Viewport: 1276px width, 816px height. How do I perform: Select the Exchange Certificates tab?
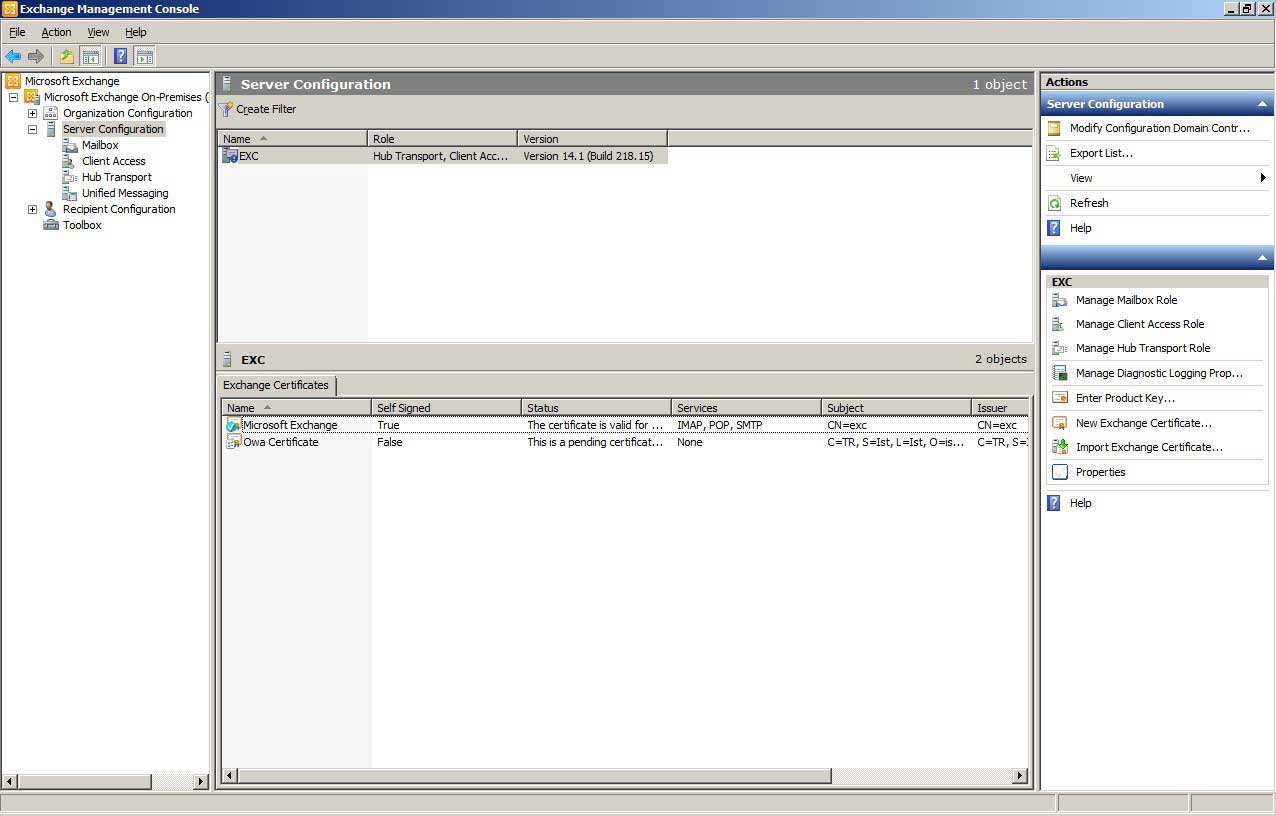[x=276, y=385]
